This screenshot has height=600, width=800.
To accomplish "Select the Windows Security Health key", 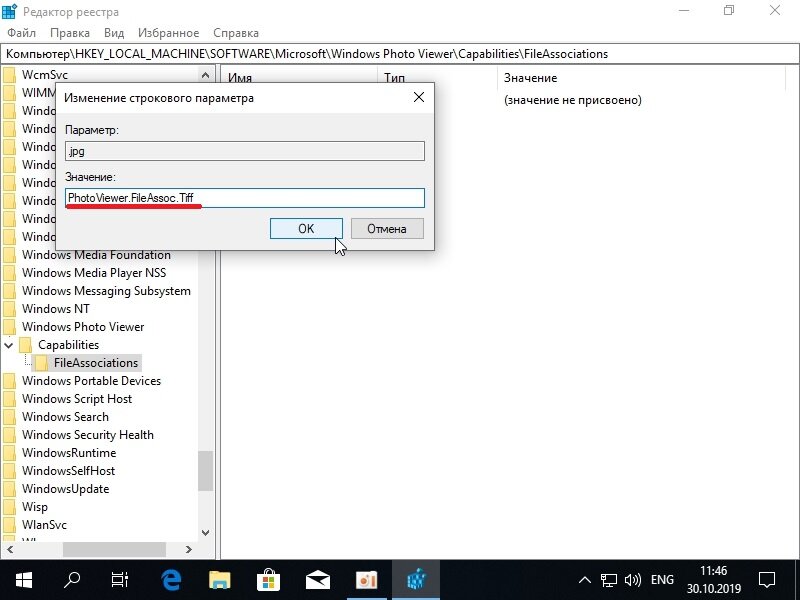I will click(x=88, y=435).
